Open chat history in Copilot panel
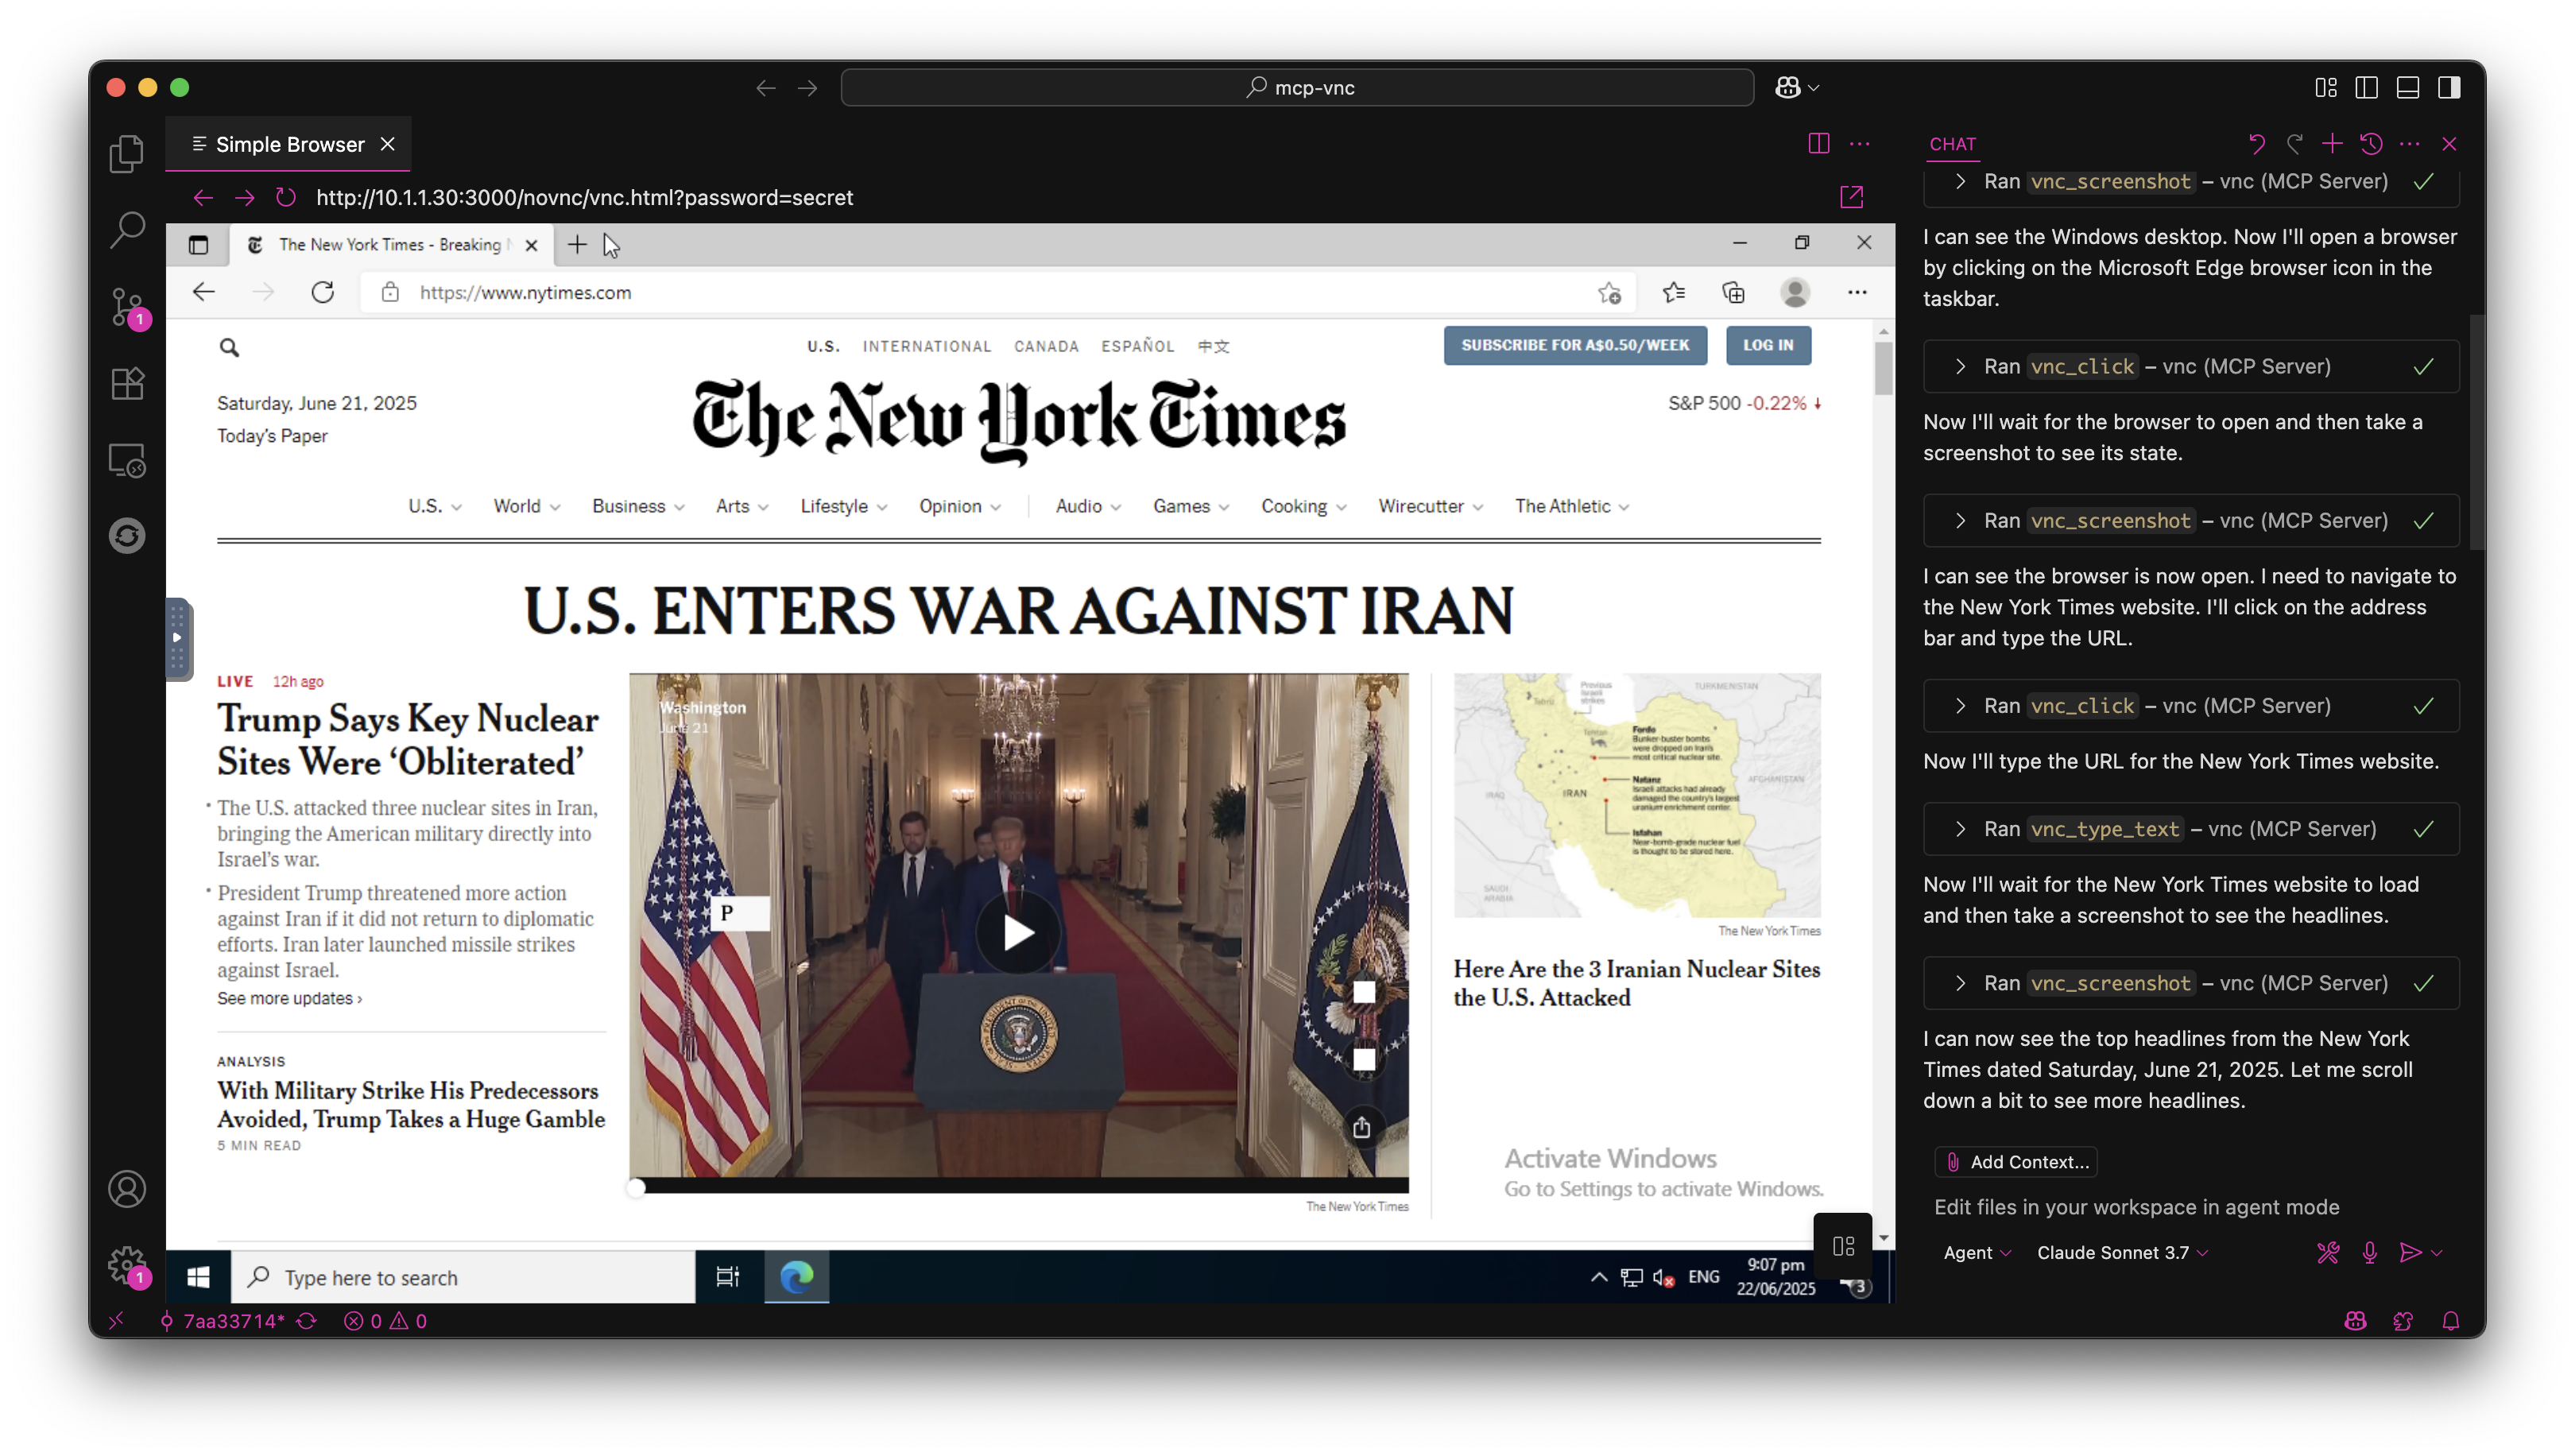The height and width of the screenshot is (1456, 2575). tap(2371, 143)
